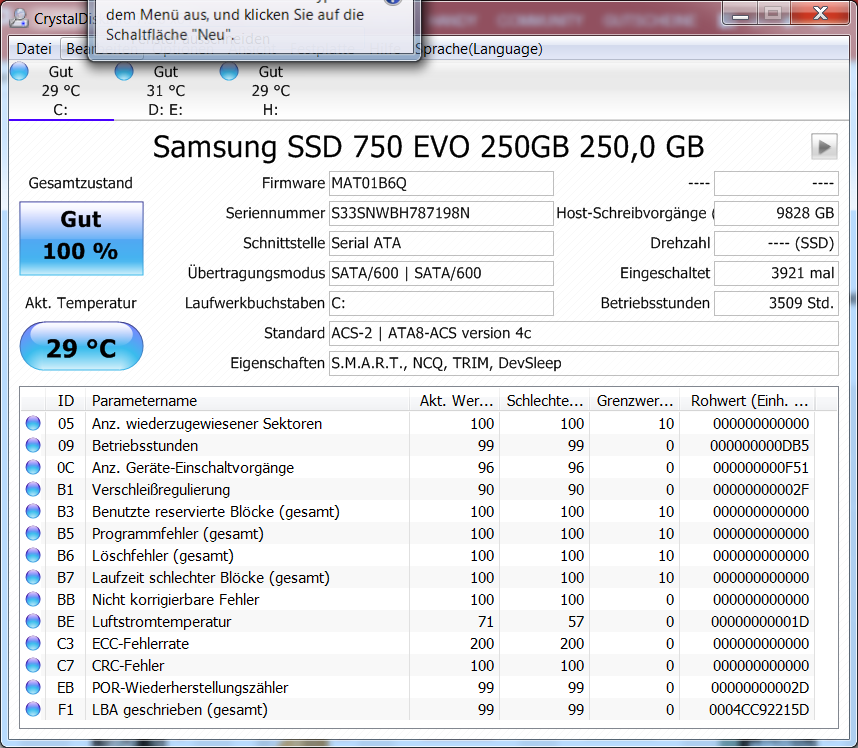
Task: Click the blue status orb for drive C:
Action: 19,71
